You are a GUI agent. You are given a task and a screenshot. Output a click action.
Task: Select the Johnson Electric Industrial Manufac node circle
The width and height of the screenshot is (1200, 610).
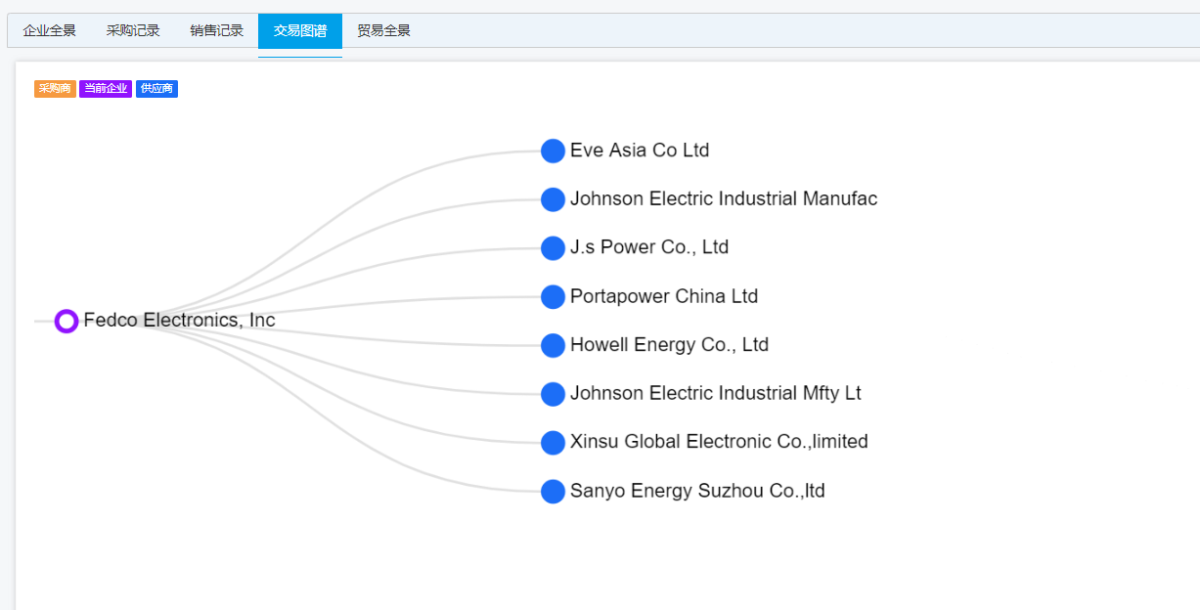[553, 200]
